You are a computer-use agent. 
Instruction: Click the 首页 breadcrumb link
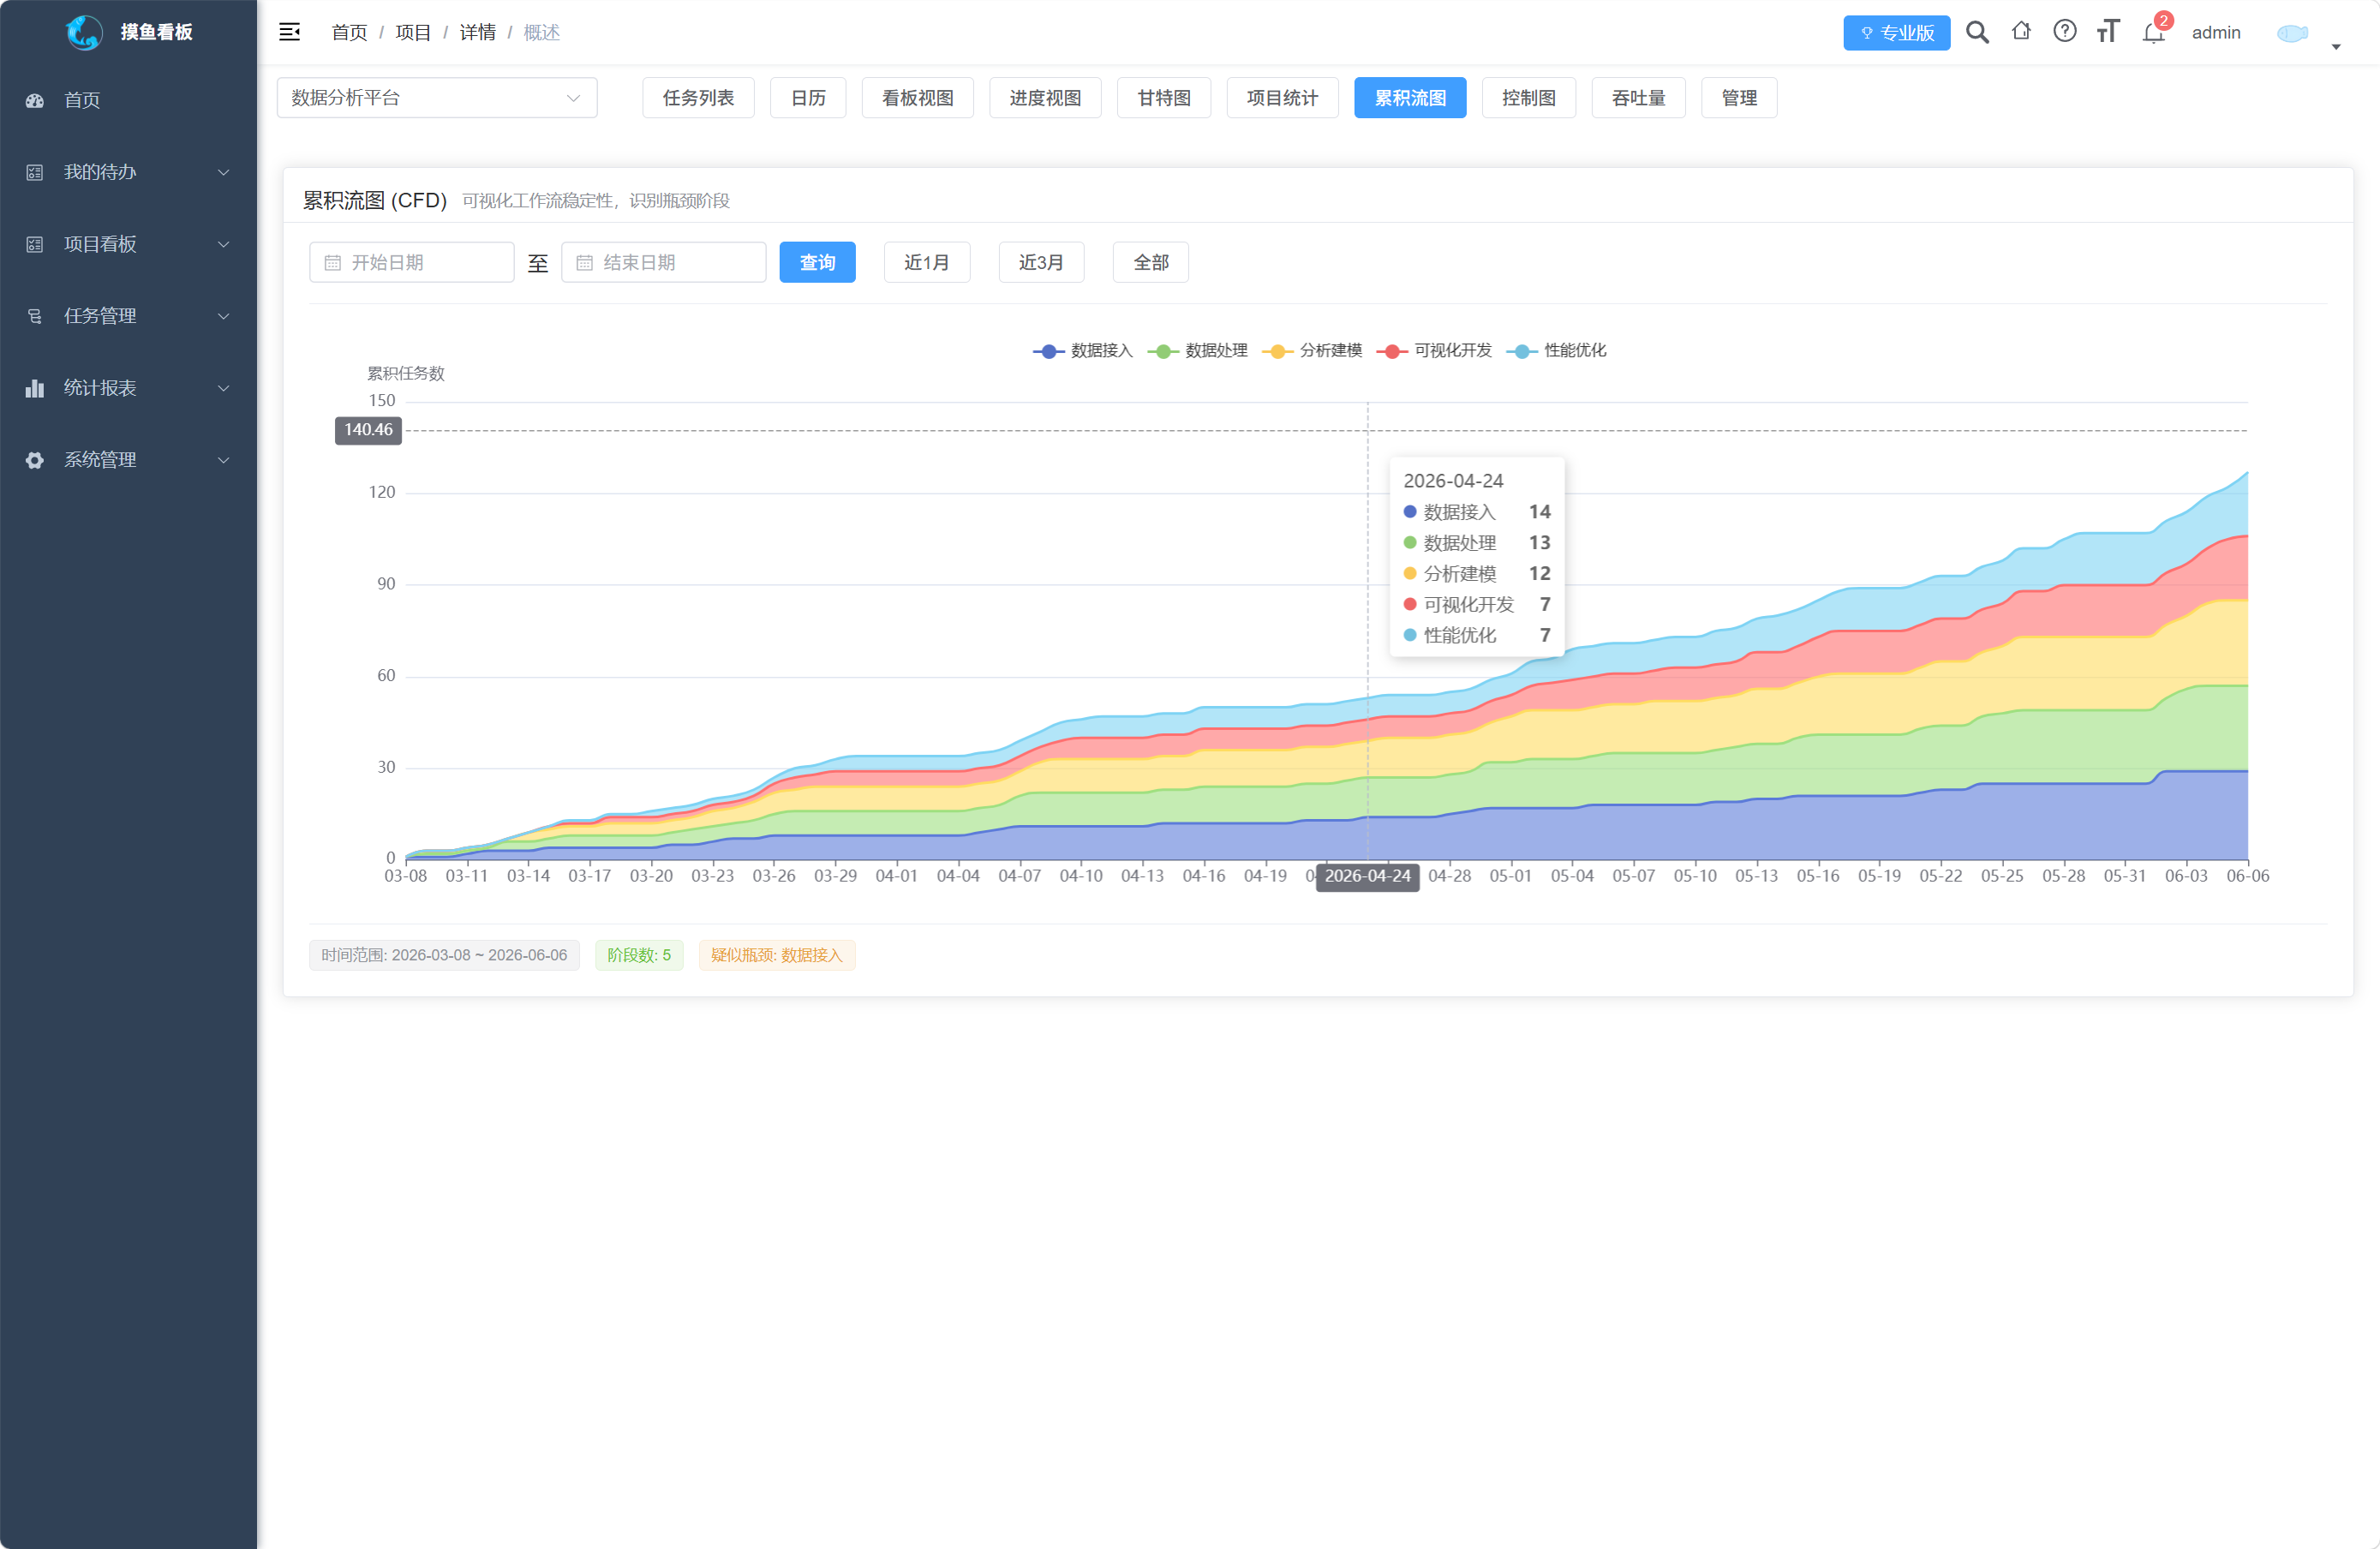pyautogui.click(x=349, y=32)
